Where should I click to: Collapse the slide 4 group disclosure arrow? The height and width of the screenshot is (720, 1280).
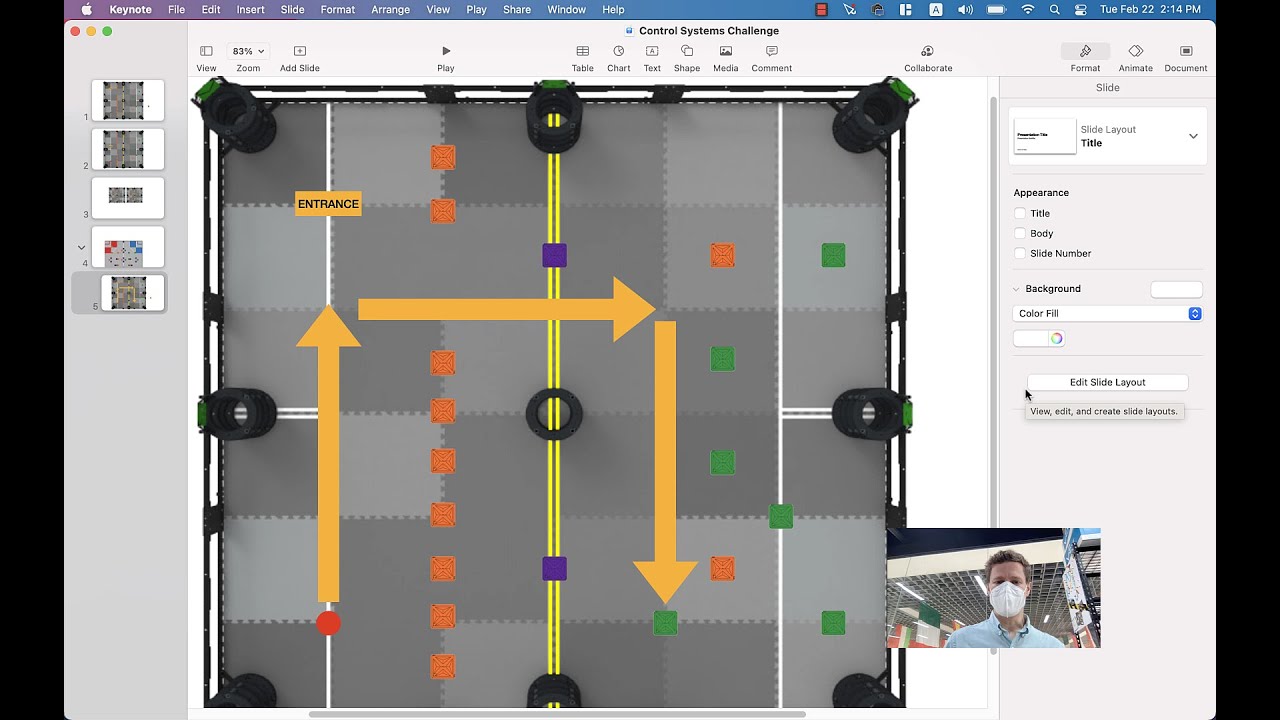82,247
